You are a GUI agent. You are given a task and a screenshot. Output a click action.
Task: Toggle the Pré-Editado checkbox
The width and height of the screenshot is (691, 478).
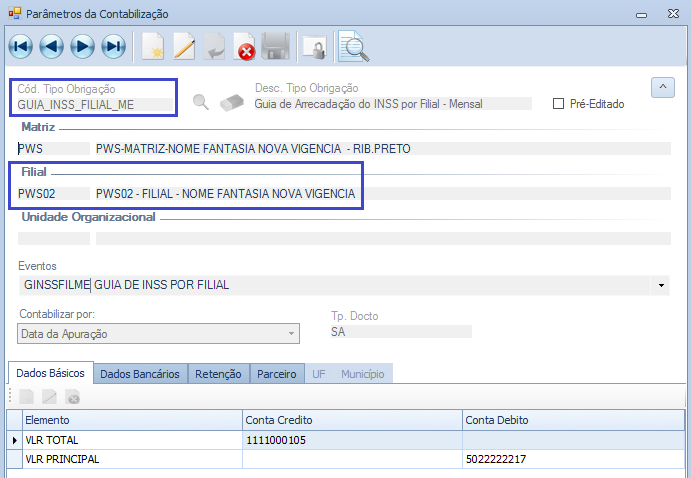(x=559, y=104)
